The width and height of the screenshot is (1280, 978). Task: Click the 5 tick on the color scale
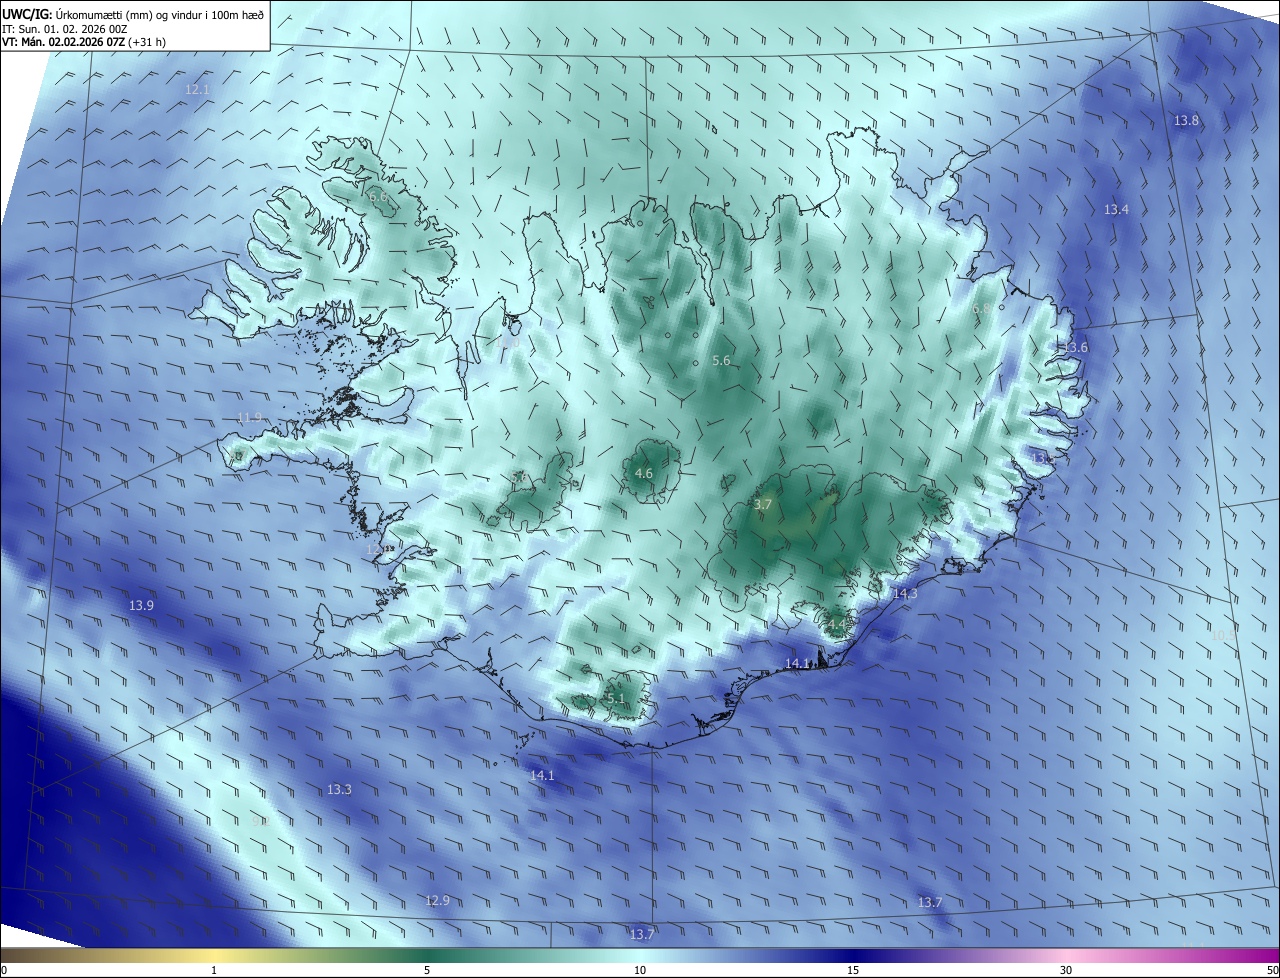click(427, 970)
